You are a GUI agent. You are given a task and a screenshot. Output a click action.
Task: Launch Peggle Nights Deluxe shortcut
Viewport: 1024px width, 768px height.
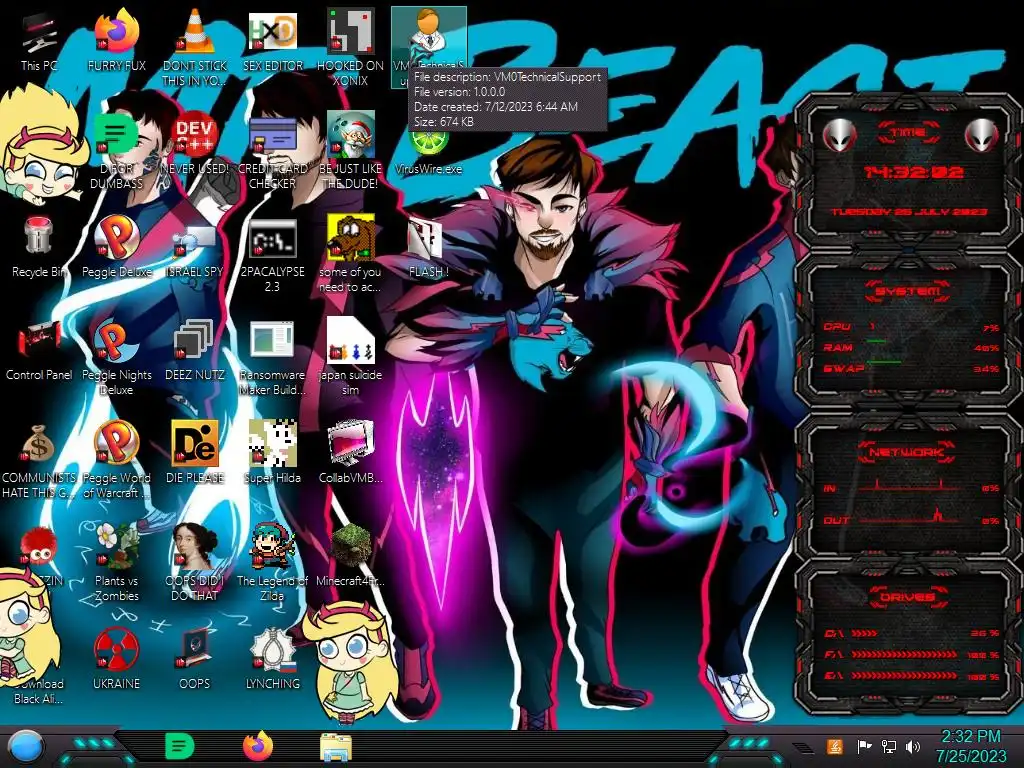(116, 357)
